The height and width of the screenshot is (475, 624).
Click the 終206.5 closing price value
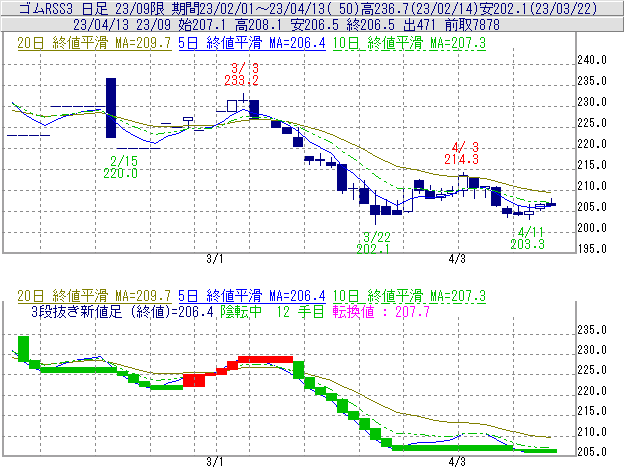point(371,25)
